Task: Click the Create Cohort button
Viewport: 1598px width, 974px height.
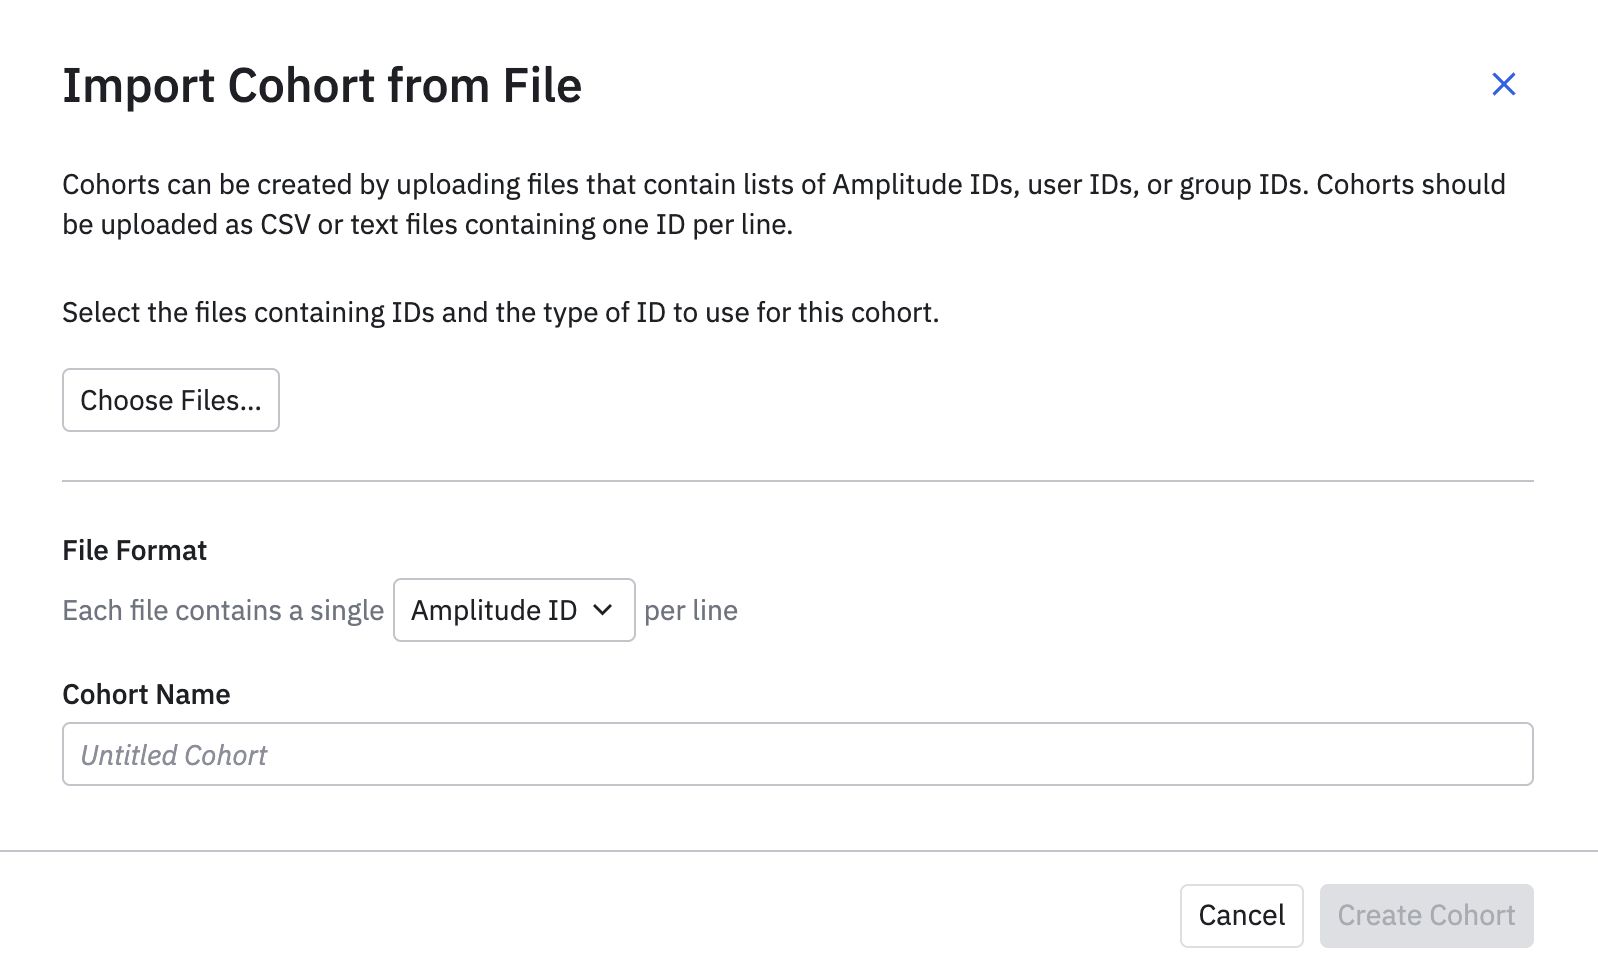Action: [x=1425, y=915]
